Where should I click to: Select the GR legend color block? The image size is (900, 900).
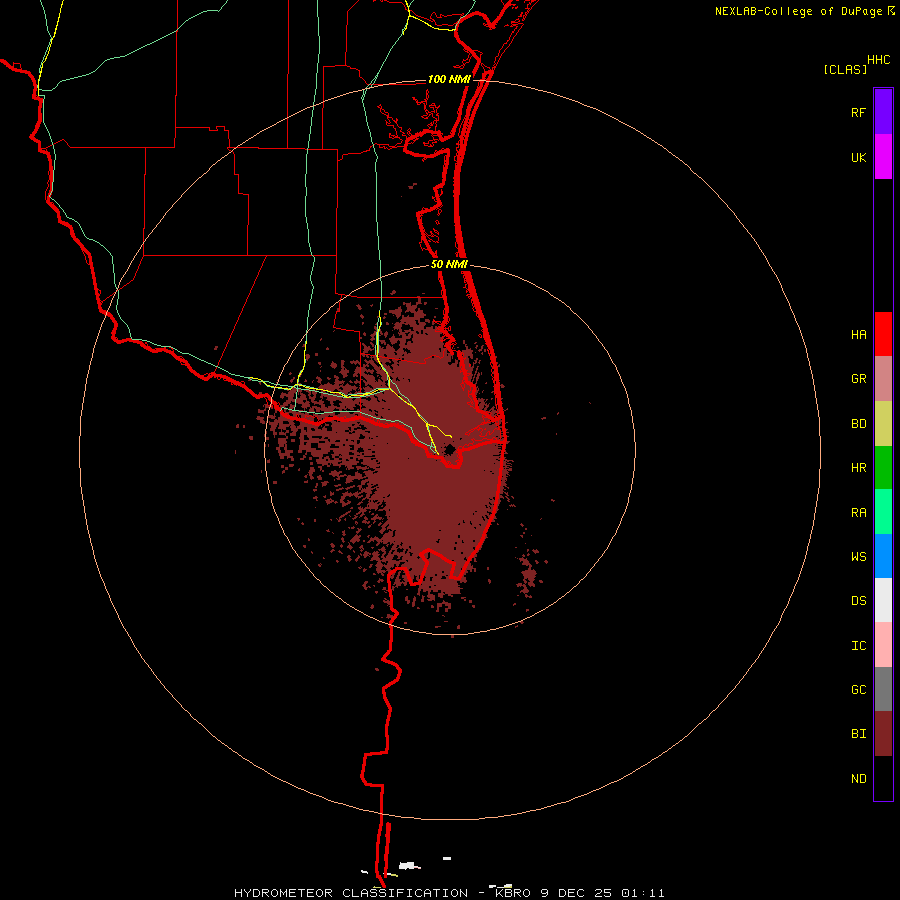click(883, 379)
